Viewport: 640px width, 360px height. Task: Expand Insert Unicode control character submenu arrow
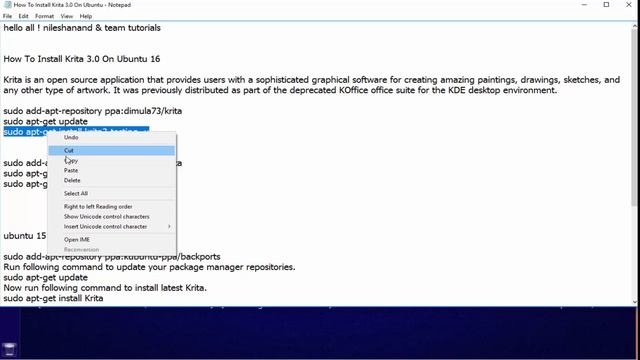pos(169,227)
